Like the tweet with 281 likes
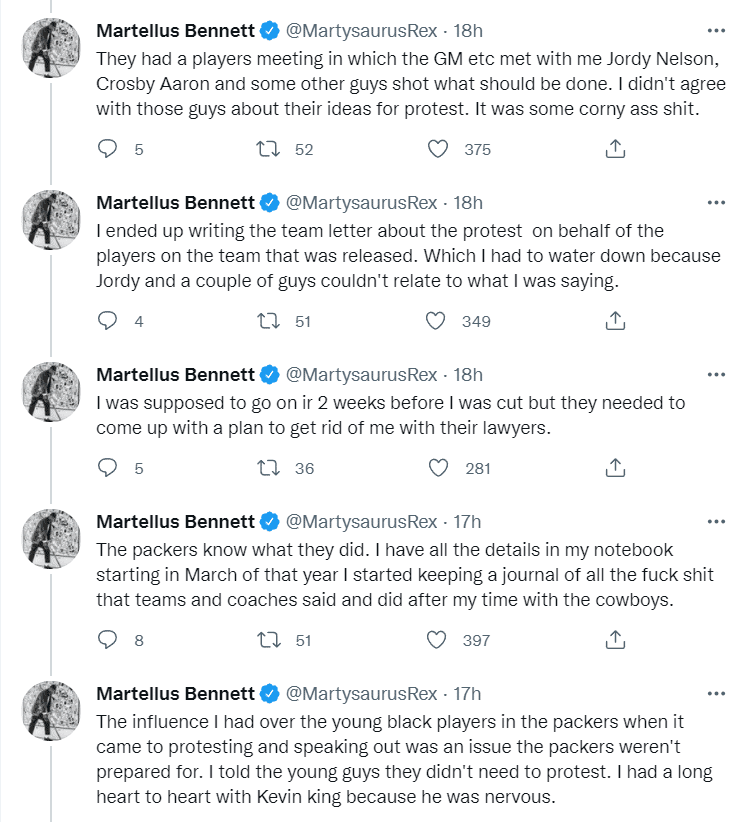Viewport: 749px width, 822px height. [x=437, y=467]
